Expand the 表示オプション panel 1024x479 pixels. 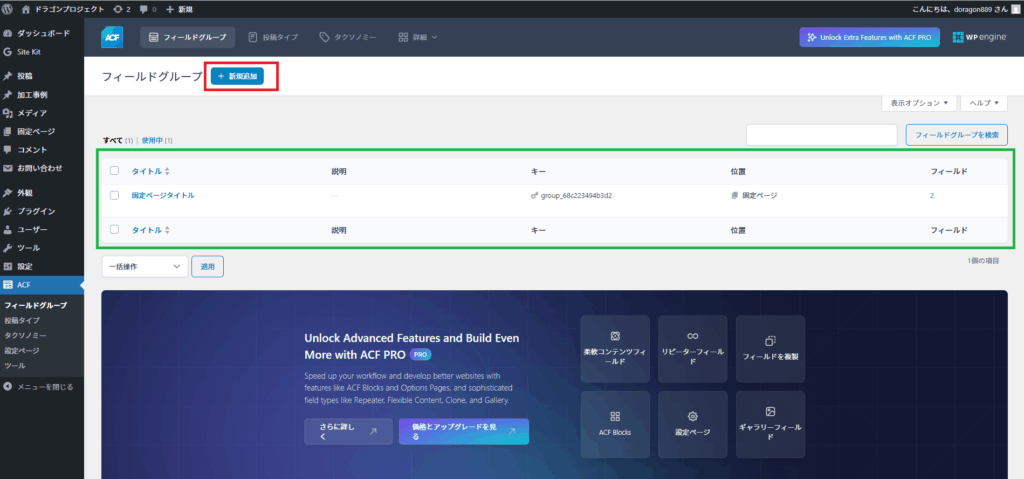917,103
